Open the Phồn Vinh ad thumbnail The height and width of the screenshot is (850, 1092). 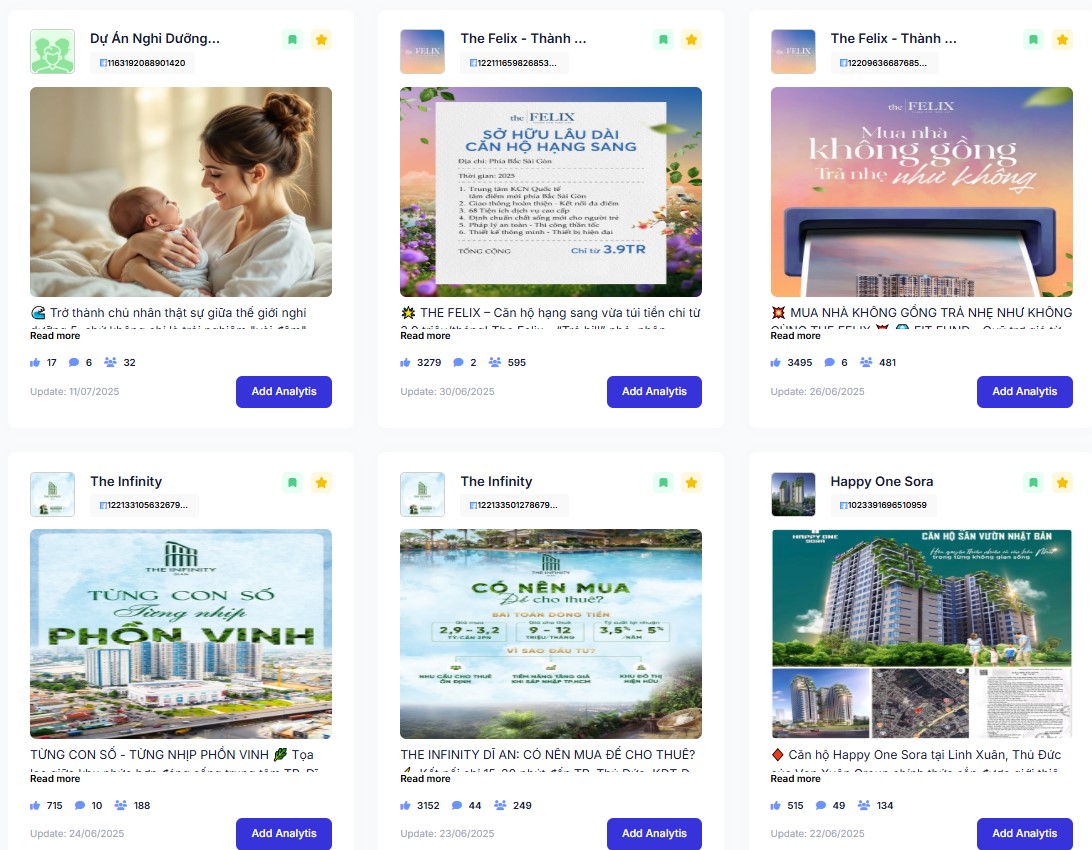[x=181, y=634]
